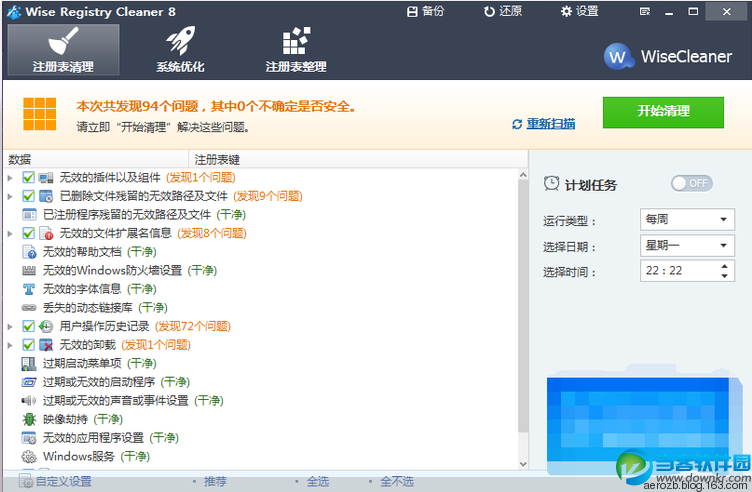Expand the 无效的插件以及组件 tree row
The width and height of the screenshot is (752, 492).
pos(10,178)
